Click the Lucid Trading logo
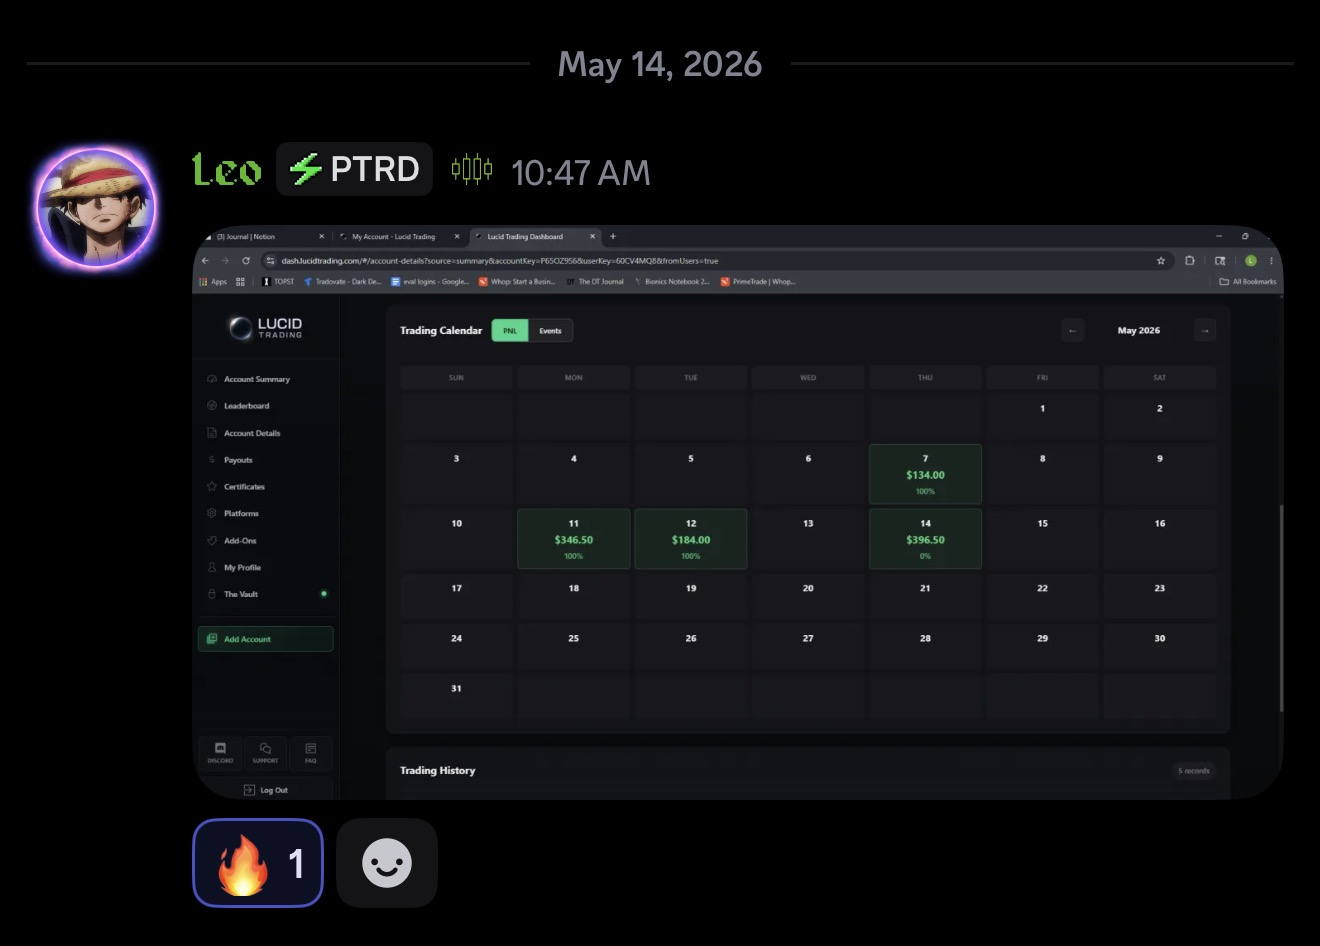The height and width of the screenshot is (946, 1320). (265, 327)
